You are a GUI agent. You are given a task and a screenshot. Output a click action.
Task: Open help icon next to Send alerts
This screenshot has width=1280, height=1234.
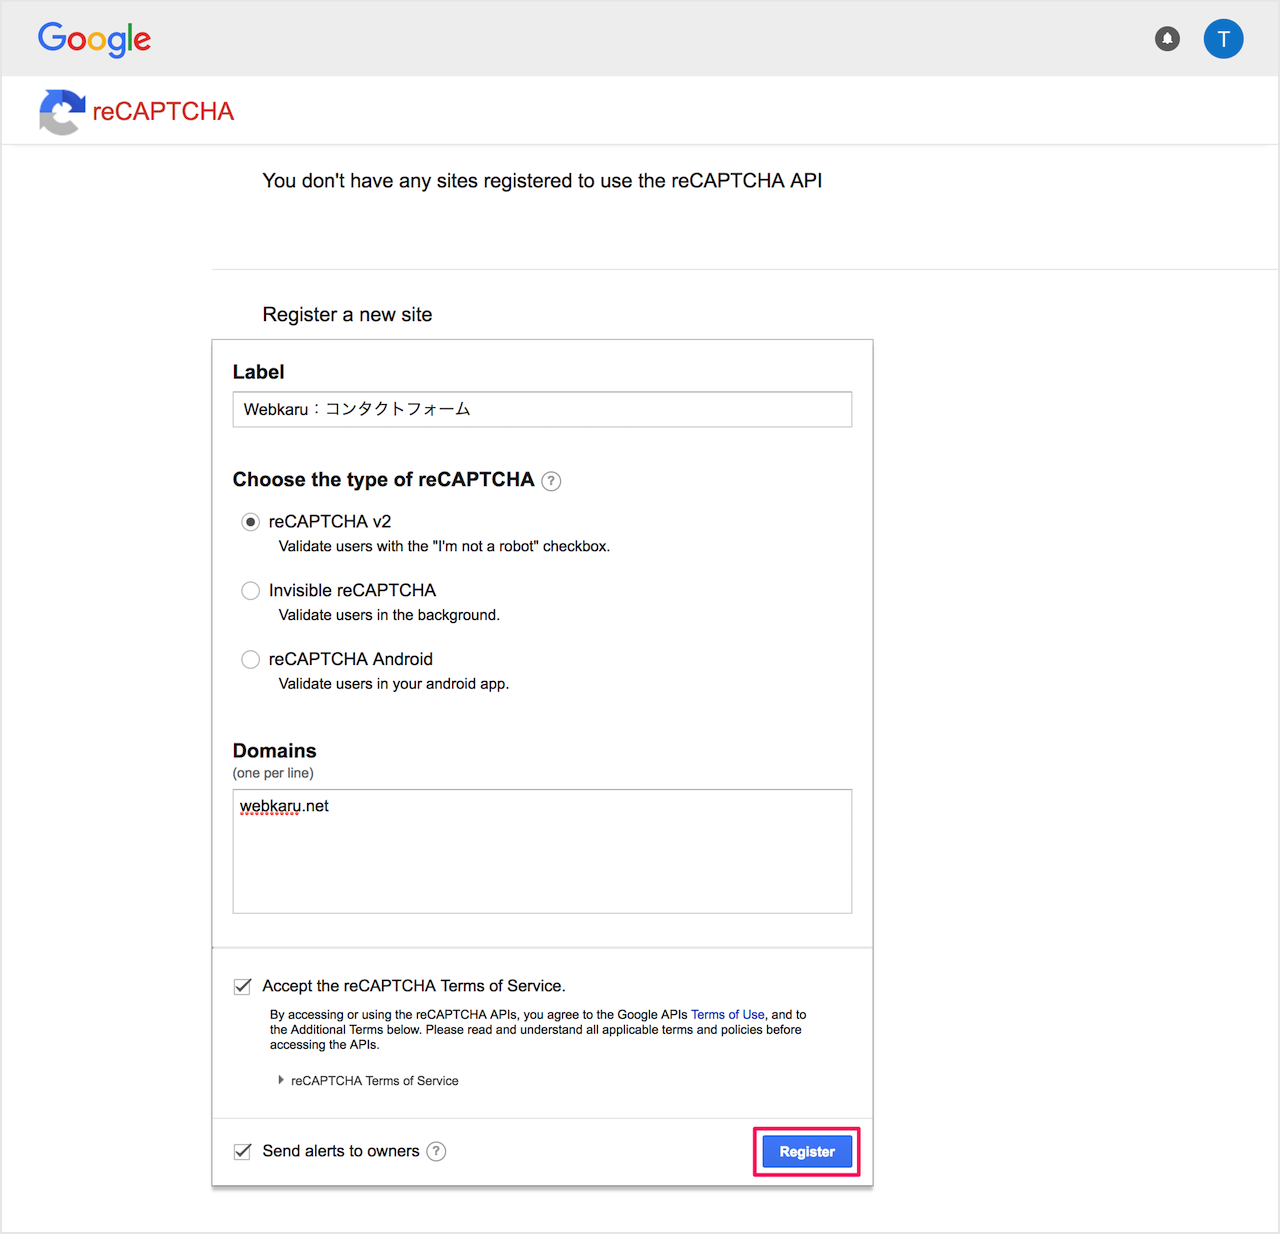tap(436, 1151)
